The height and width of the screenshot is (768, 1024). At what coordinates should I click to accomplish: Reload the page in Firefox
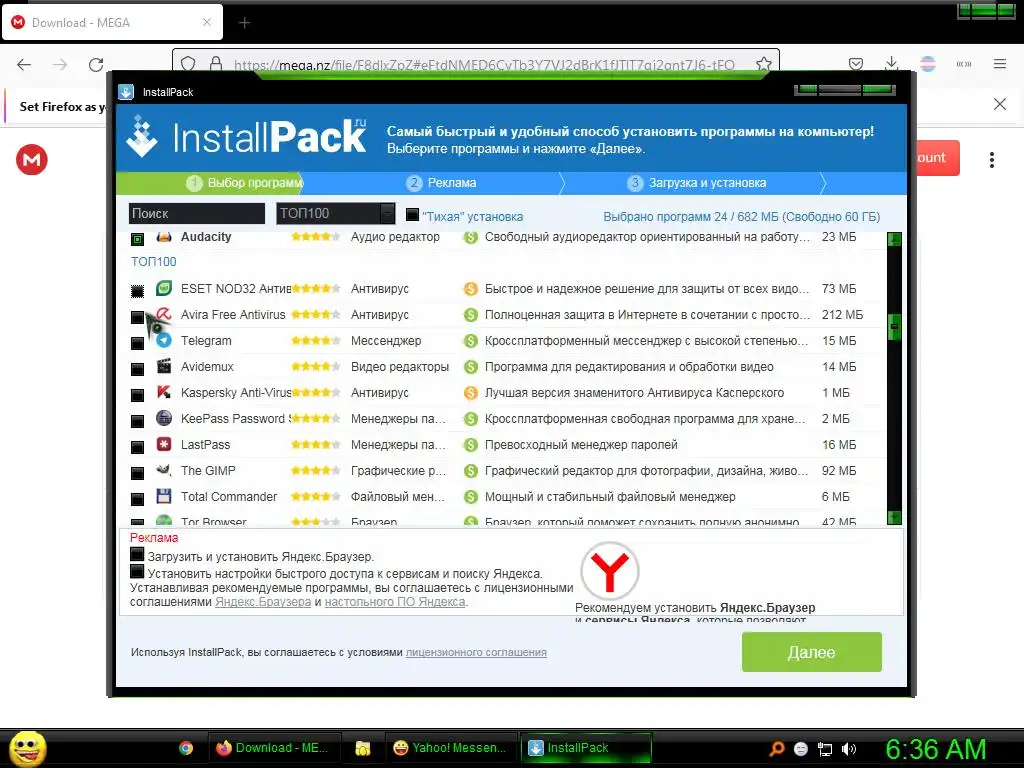[x=96, y=64]
